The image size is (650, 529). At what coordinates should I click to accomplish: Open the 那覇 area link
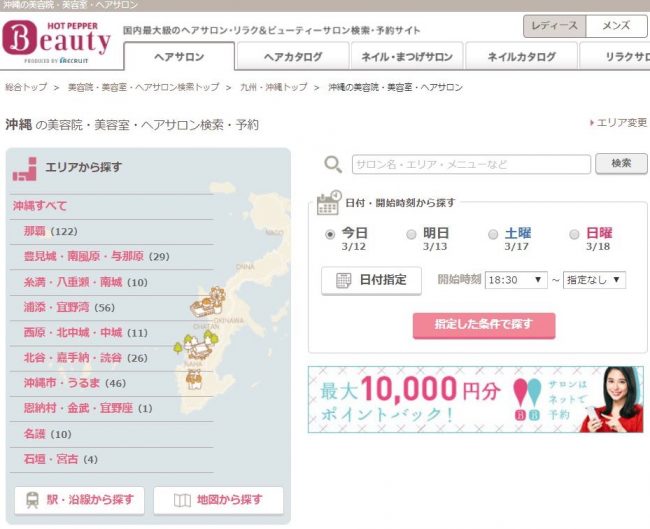(34, 232)
